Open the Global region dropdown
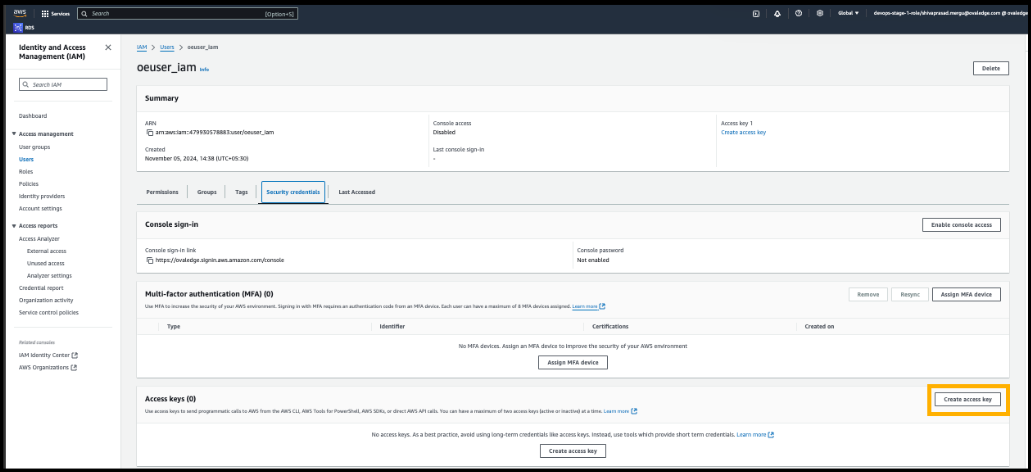The image size is (1031, 472). point(848,13)
